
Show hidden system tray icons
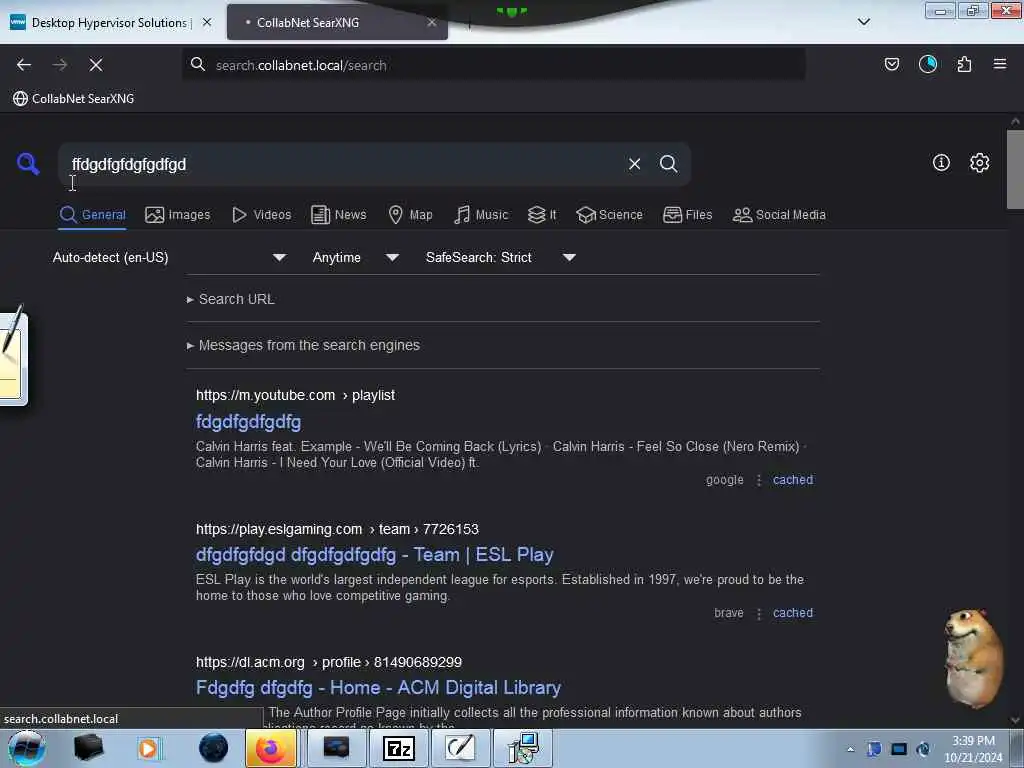[850, 749]
